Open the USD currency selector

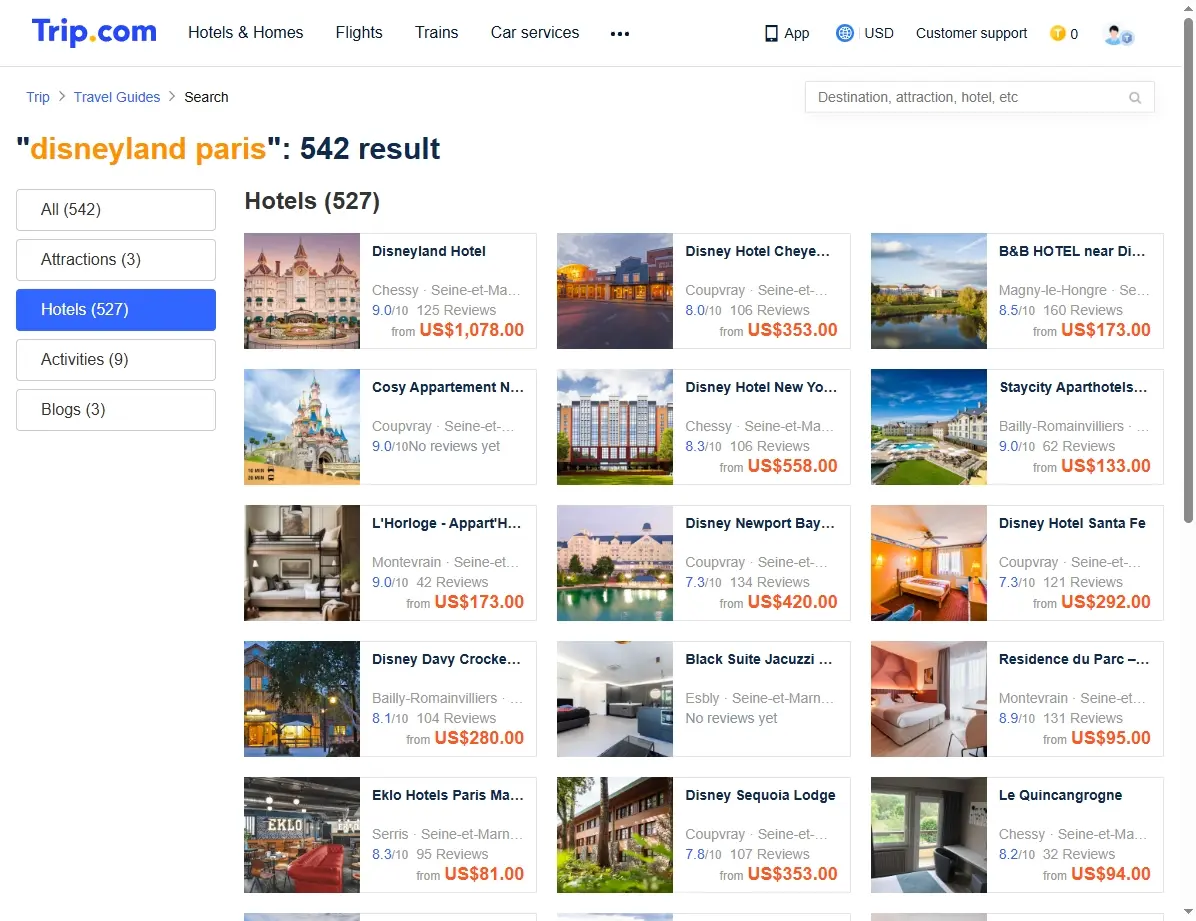coord(879,34)
